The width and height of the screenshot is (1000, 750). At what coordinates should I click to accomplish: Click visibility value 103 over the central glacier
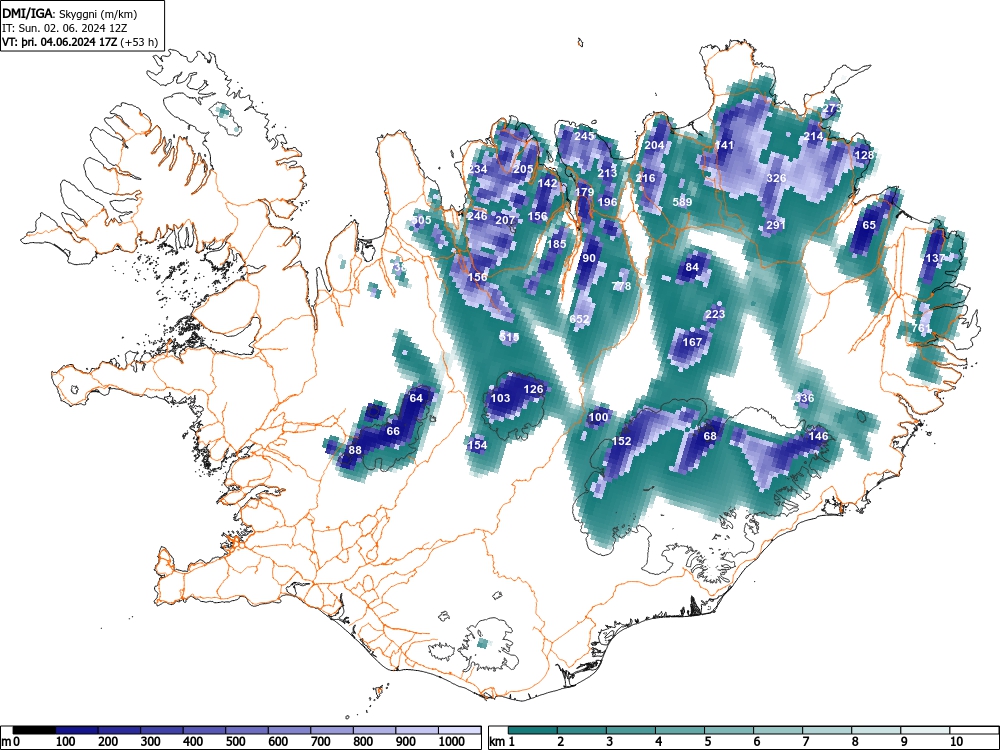(500, 399)
